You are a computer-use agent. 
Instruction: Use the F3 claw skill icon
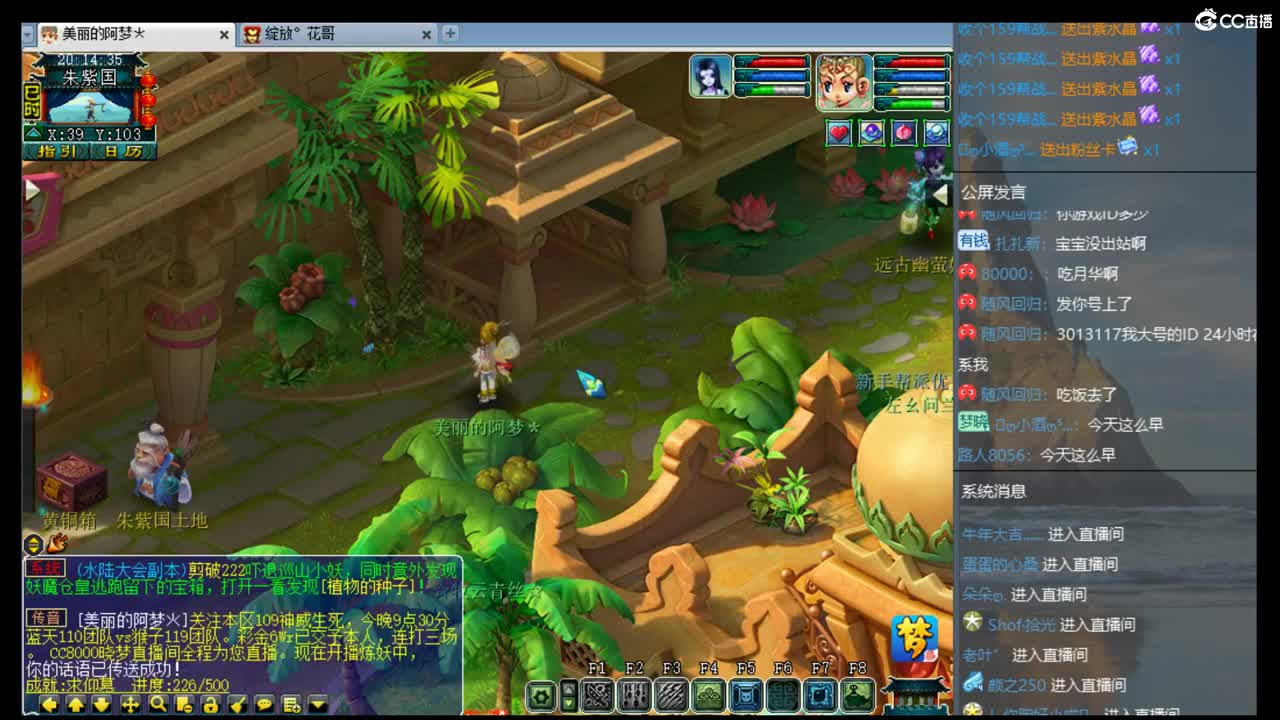pyautogui.click(x=671, y=695)
